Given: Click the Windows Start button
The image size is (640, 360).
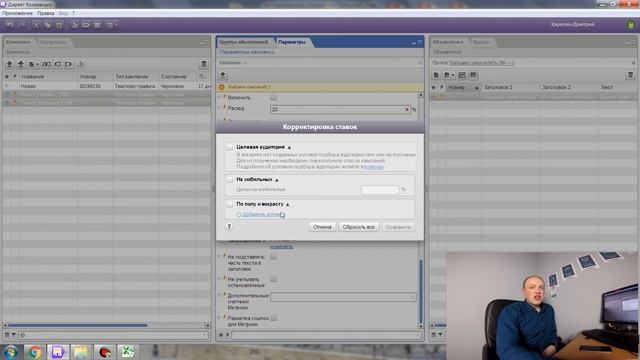Looking at the screenshot, I should click(11, 352).
